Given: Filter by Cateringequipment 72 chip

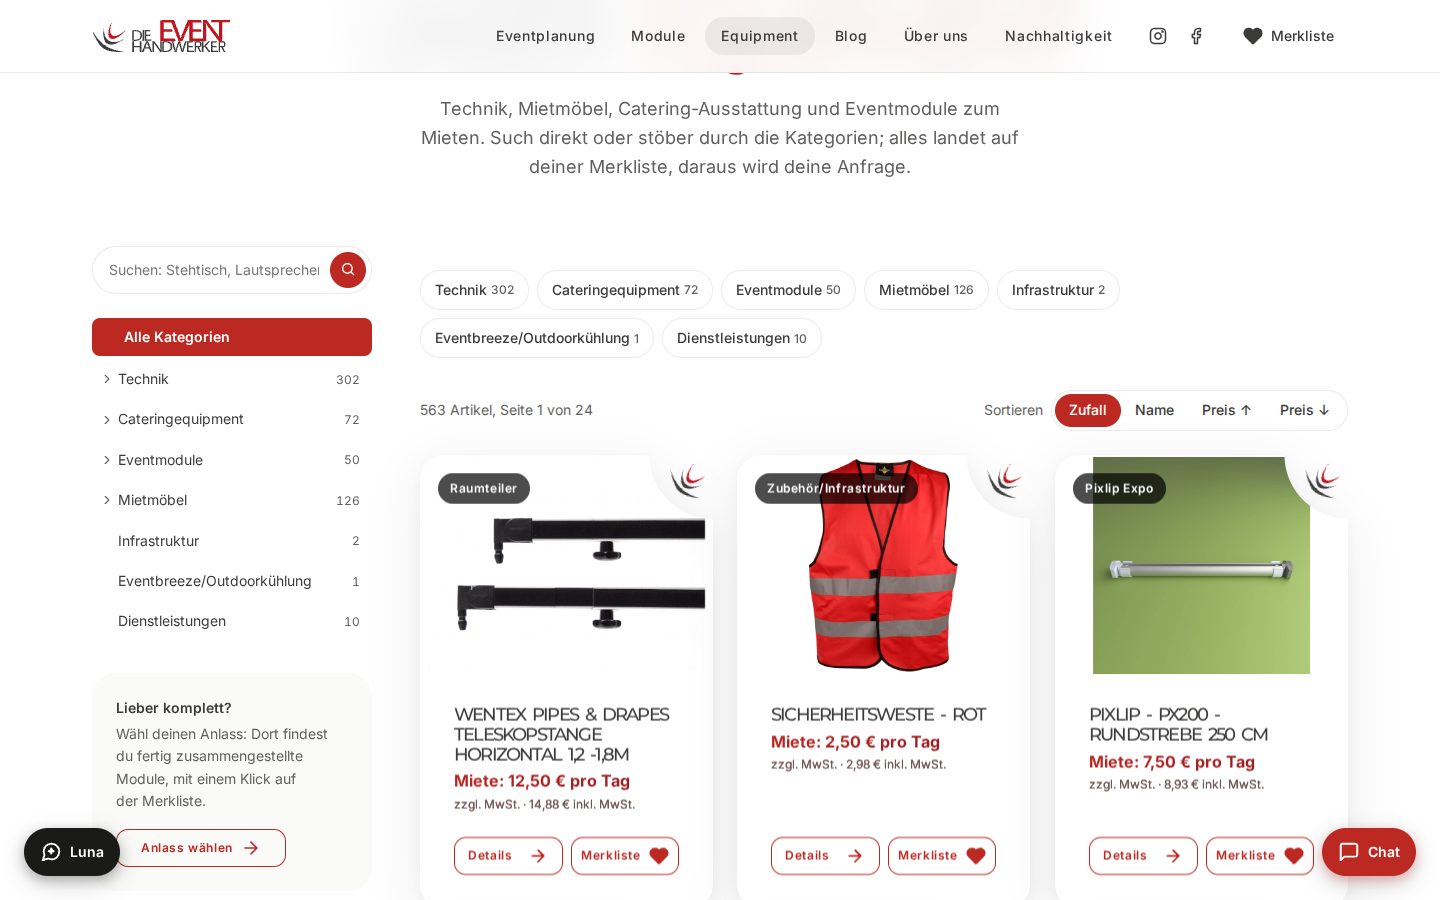Looking at the screenshot, I should [x=625, y=290].
